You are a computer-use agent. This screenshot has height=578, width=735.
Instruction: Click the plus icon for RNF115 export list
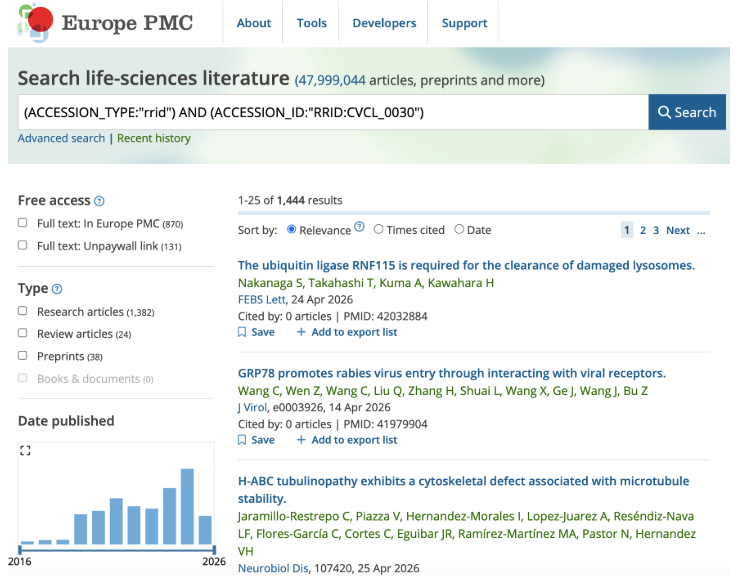click(x=301, y=332)
